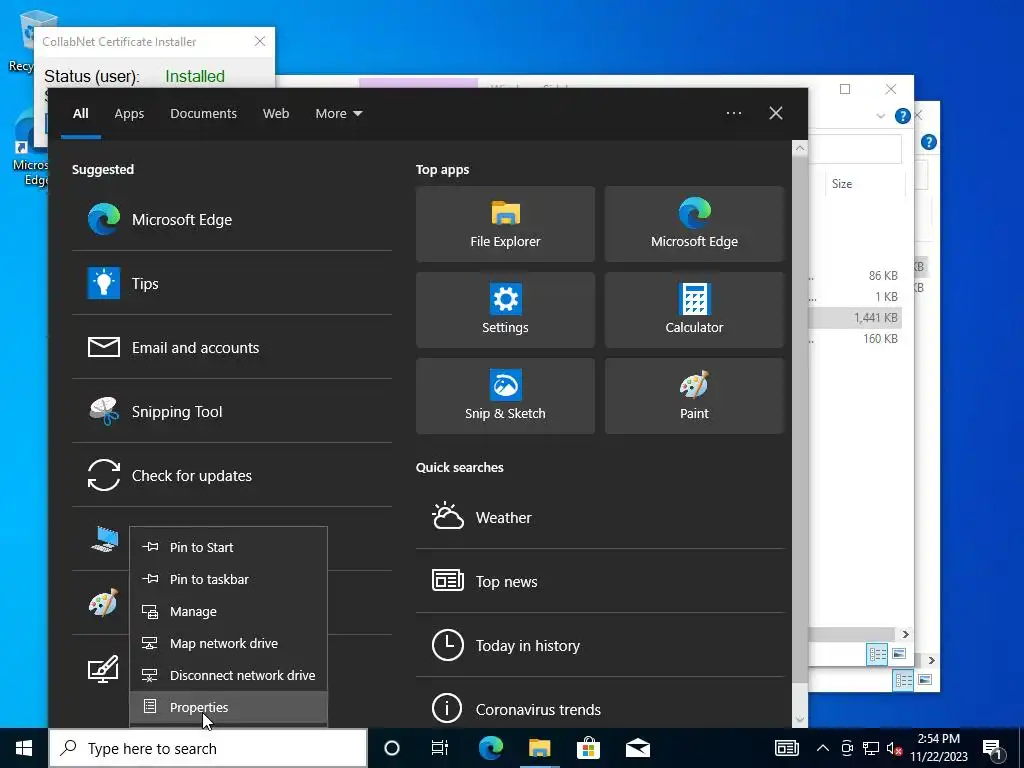Open the Tips suggestion
Viewport: 1024px width, 768px height.
pos(232,283)
